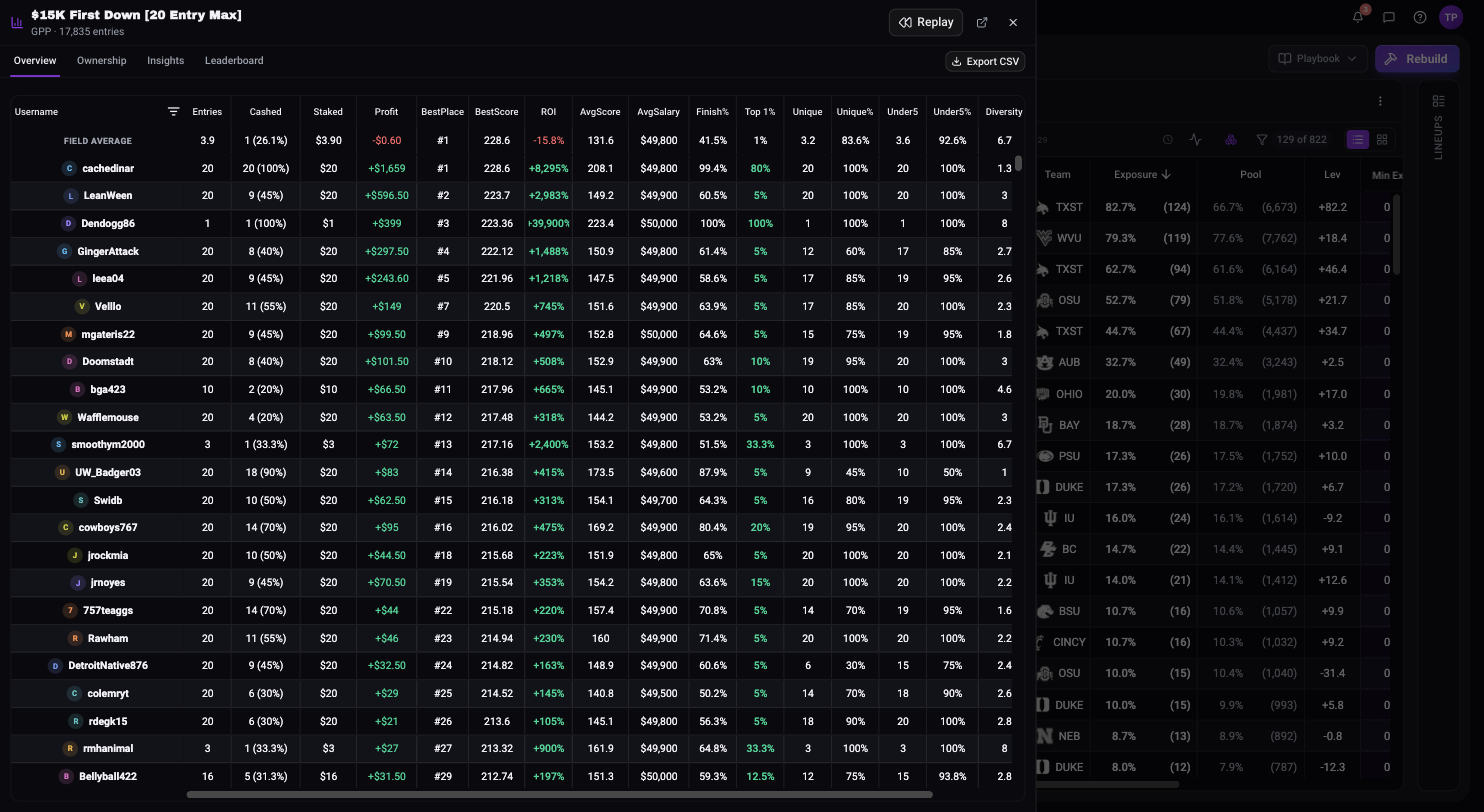Open the Leaderboard tab

pos(234,61)
